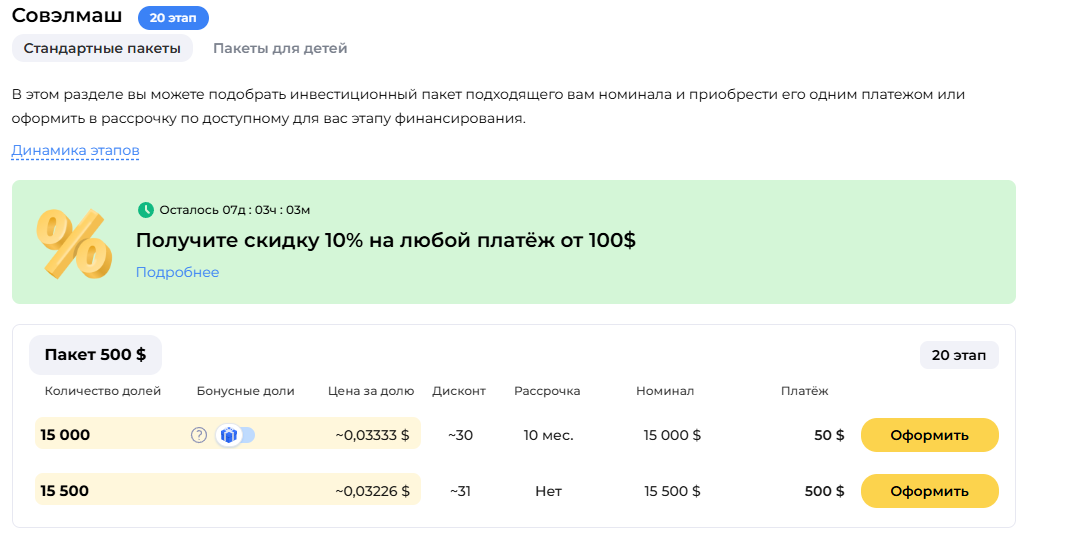This screenshot has height=535, width=1085.
Task: Toggle the bonus shares gift switch
Action: (x=235, y=435)
